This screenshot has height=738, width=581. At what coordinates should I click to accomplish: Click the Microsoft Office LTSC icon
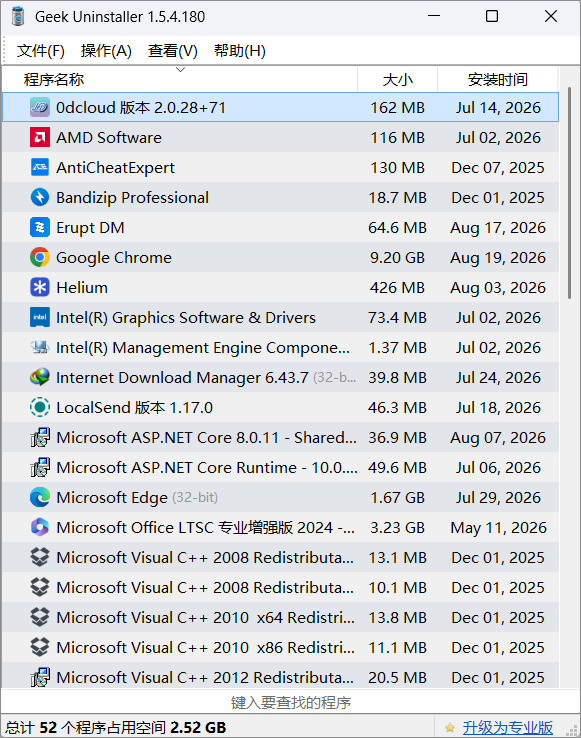coord(40,528)
